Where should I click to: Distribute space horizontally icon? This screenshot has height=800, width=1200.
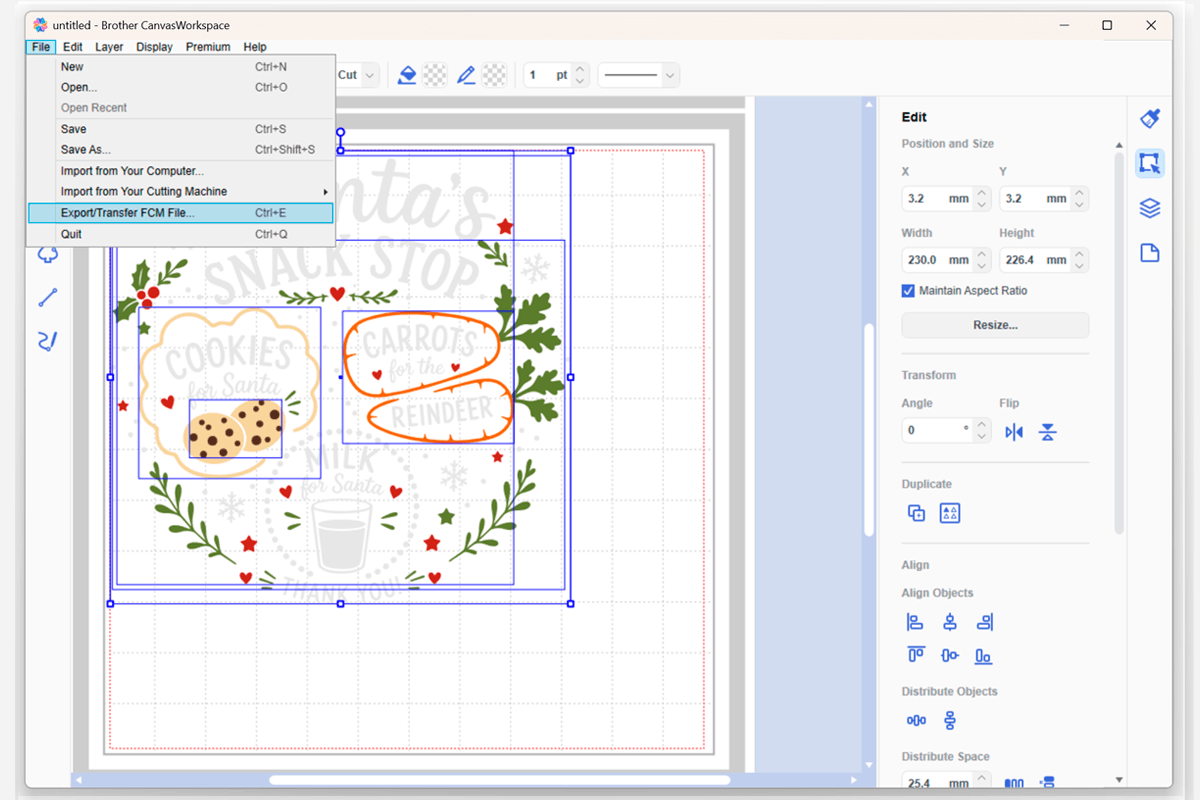(1014, 783)
